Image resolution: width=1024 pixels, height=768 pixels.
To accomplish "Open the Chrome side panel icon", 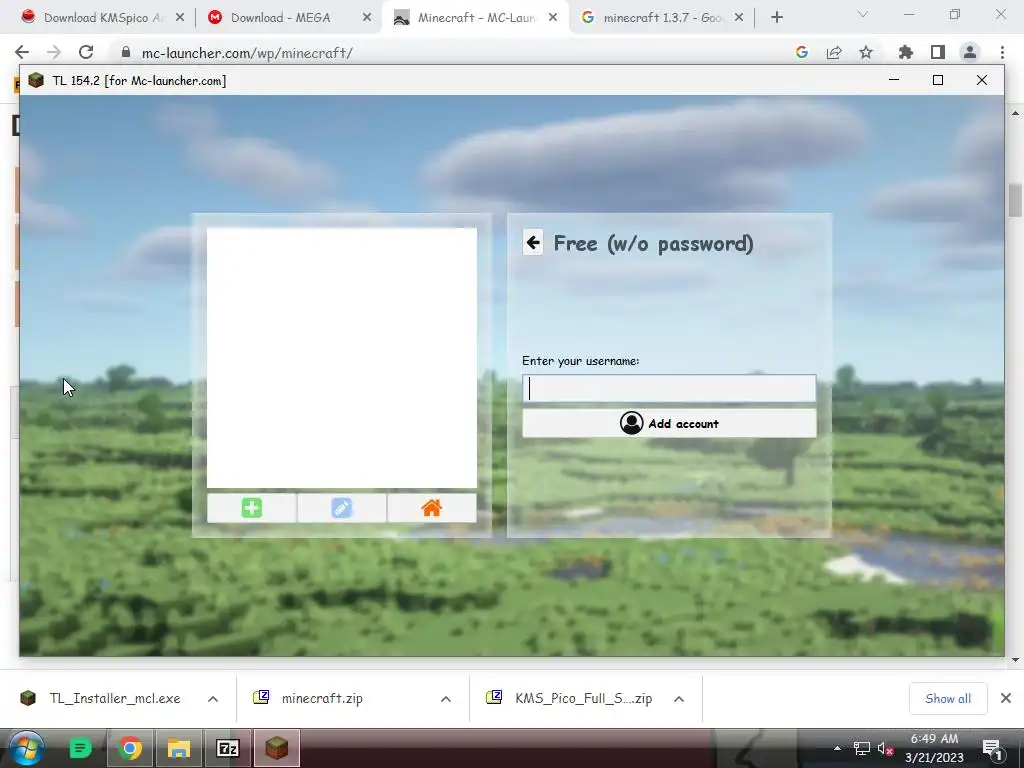I will click(938, 52).
